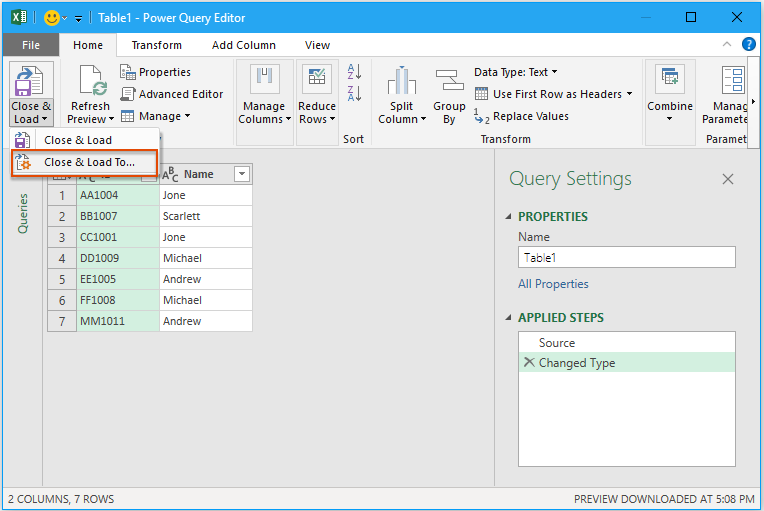Click the Split Column icon
Screen dimensions: 764x511
pyautogui.click(x=402, y=81)
